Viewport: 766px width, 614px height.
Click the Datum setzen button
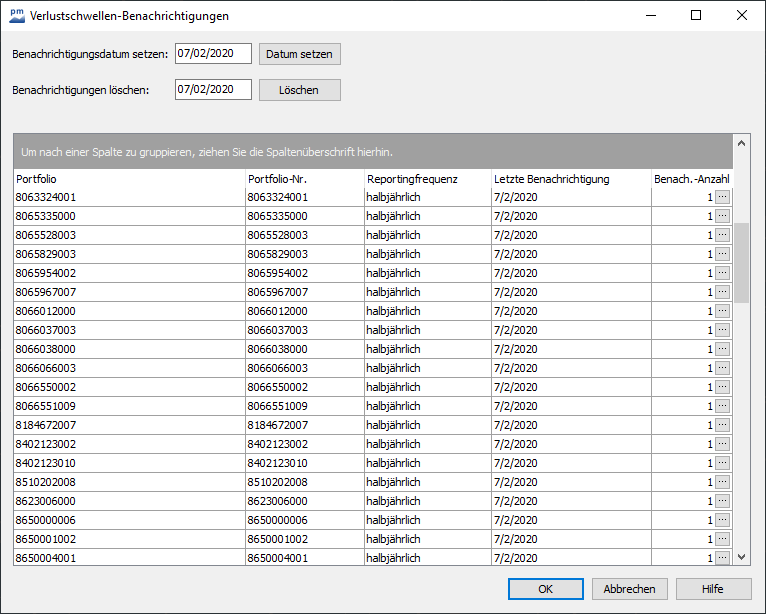pyautogui.click(x=299, y=54)
